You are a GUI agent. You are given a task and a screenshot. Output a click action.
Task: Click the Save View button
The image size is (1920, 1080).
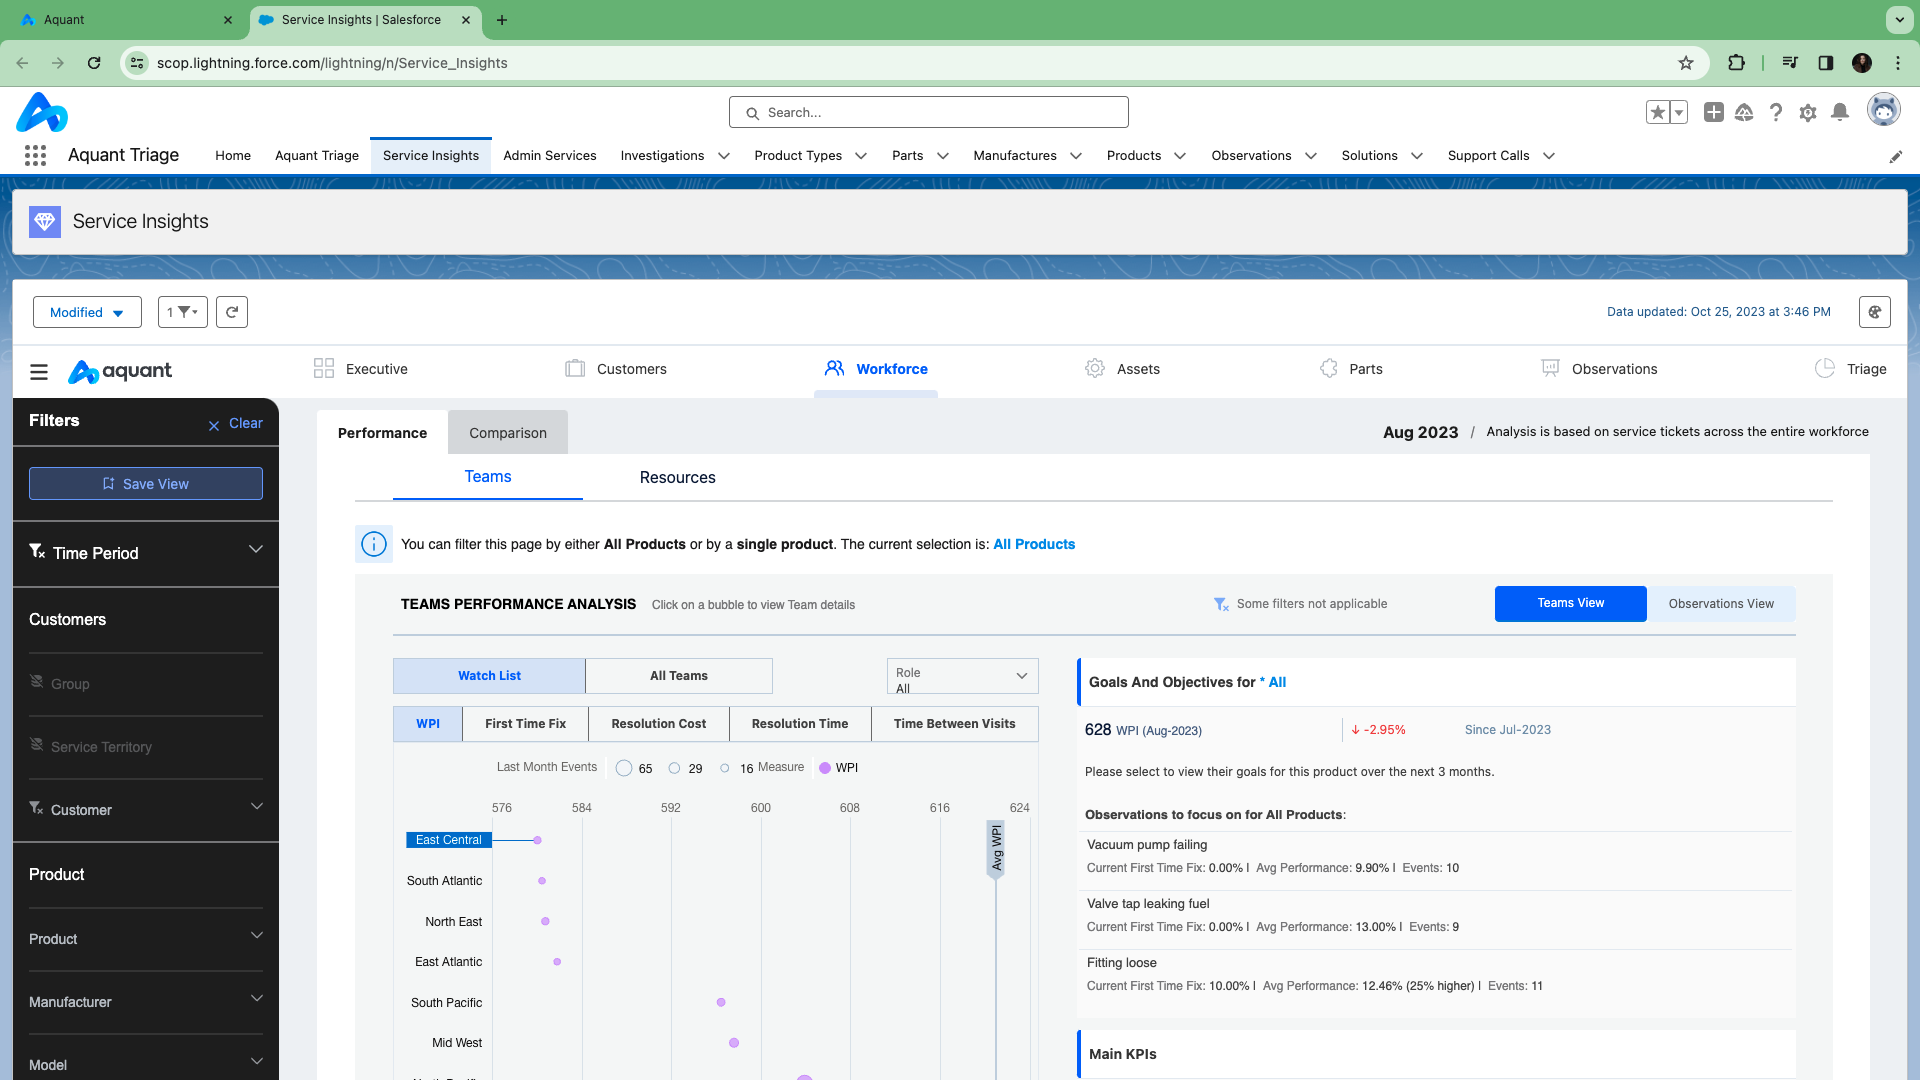[x=146, y=484]
